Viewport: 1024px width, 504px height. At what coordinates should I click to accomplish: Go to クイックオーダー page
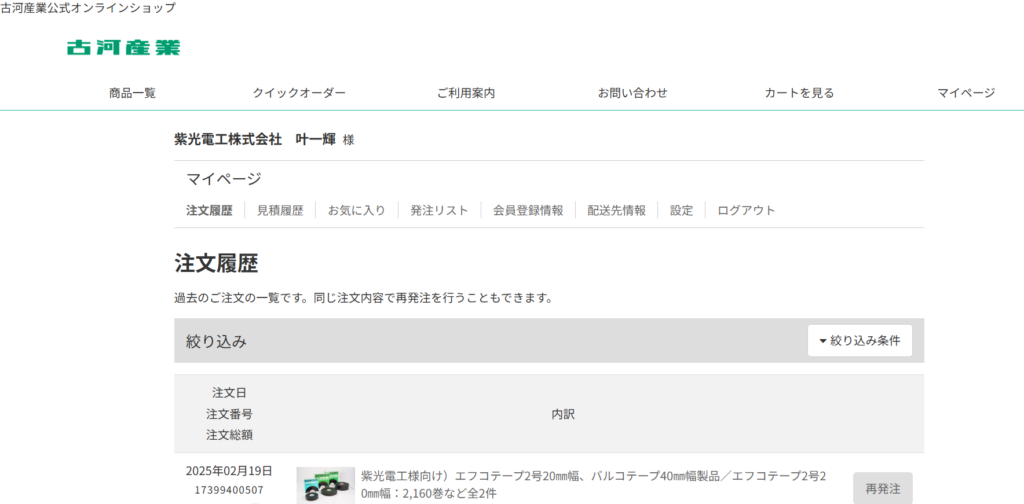299,93
